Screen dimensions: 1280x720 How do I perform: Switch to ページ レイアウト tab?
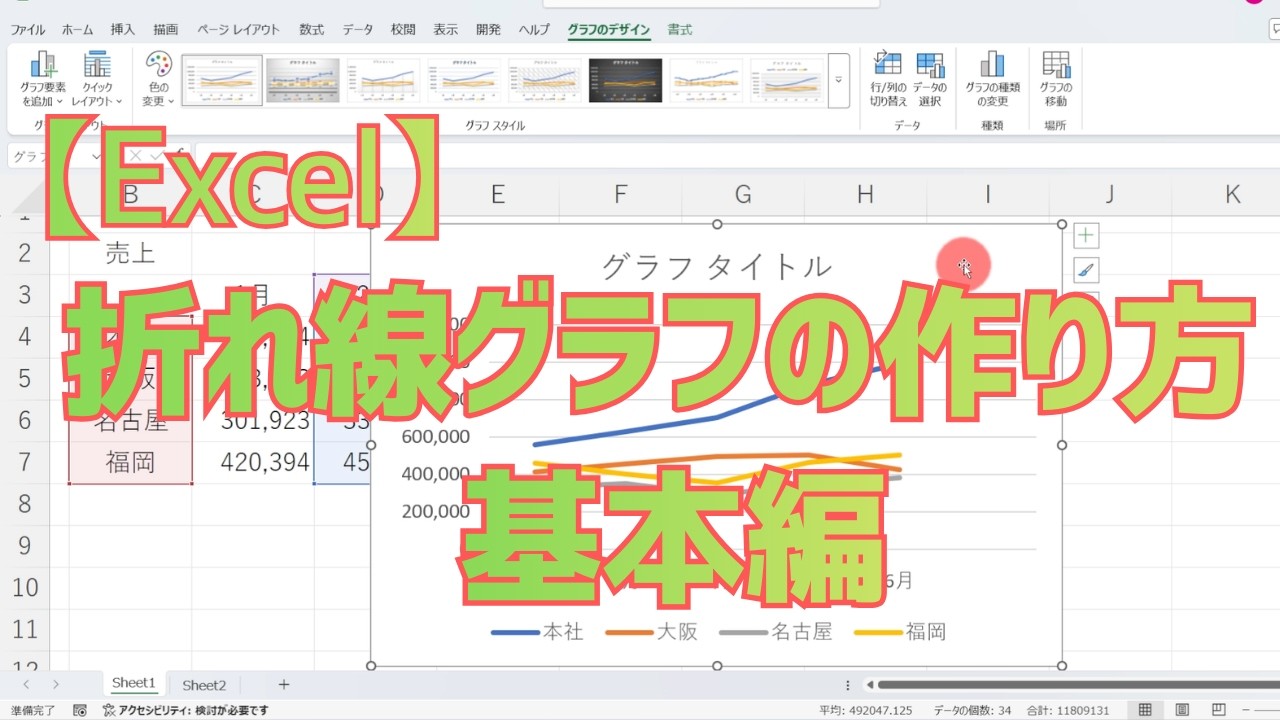tap(239, 30)
